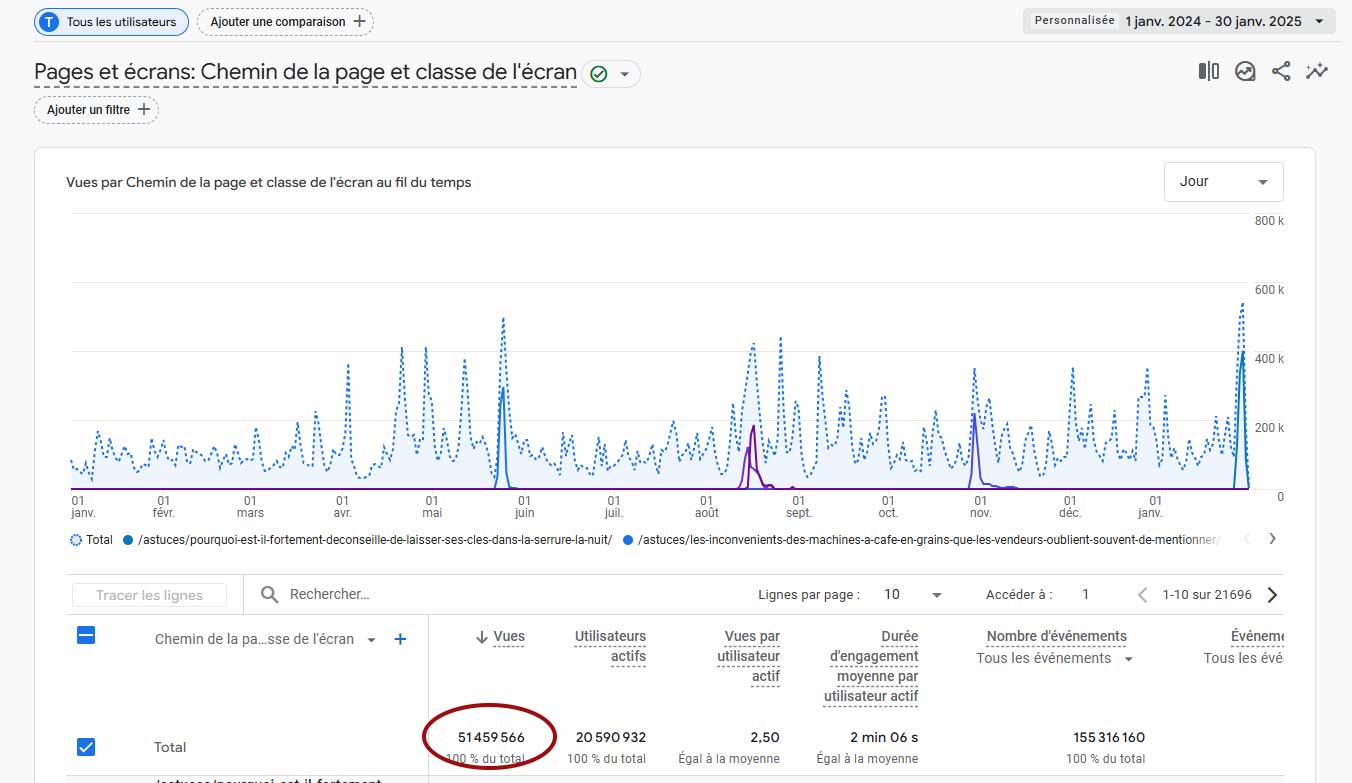1352x783 pixels.
Task: Click the search magnifier icon
Action: pyautogui.click(x=269, y=595)
